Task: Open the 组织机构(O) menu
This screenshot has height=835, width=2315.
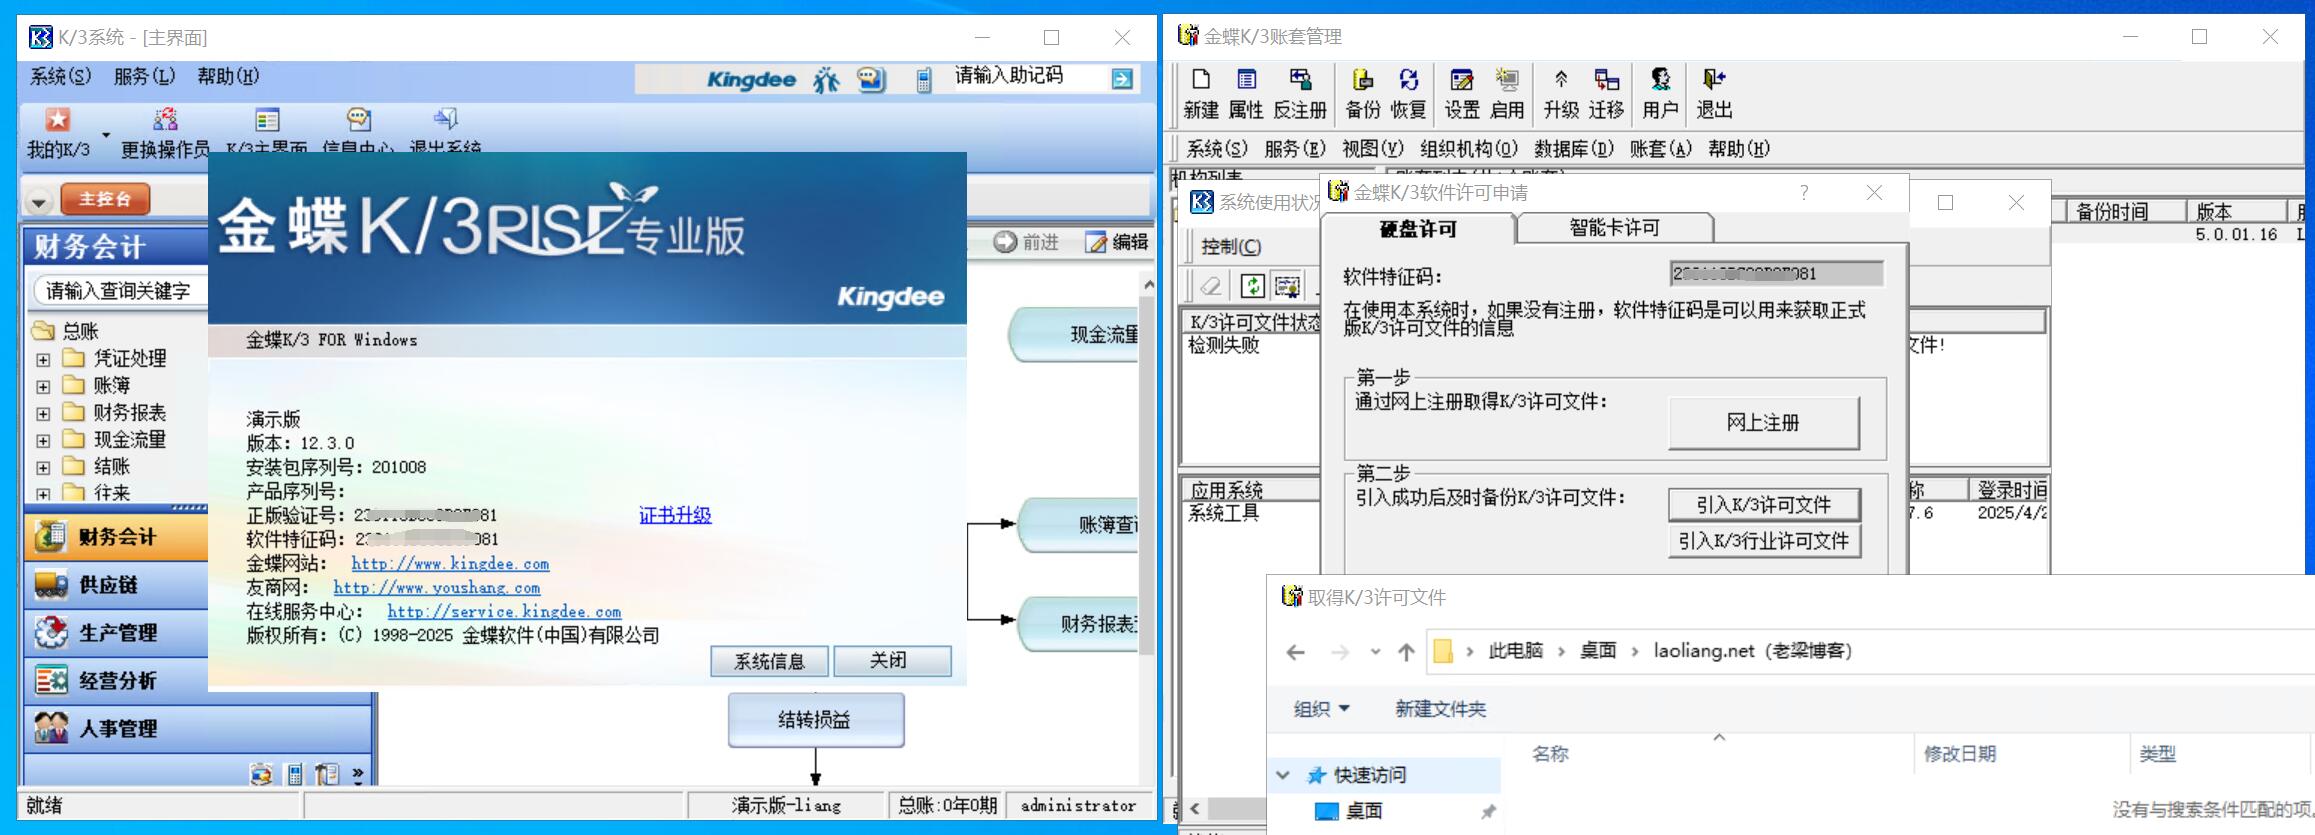Action: click(1469, 149)
